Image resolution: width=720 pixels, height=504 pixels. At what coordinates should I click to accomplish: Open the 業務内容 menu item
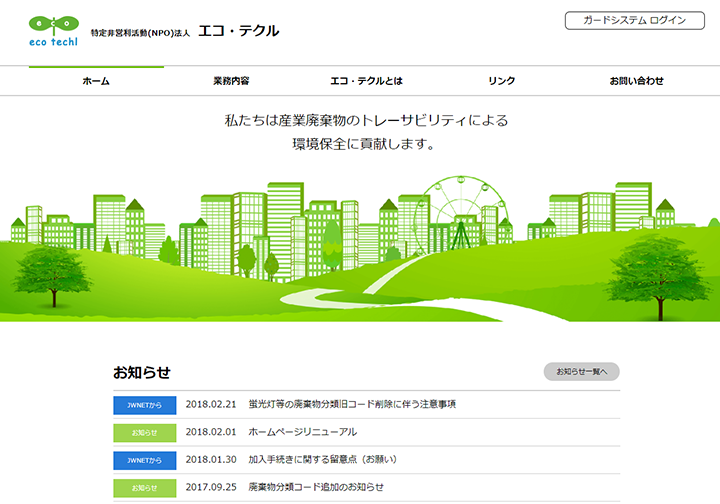pos(231,81)
